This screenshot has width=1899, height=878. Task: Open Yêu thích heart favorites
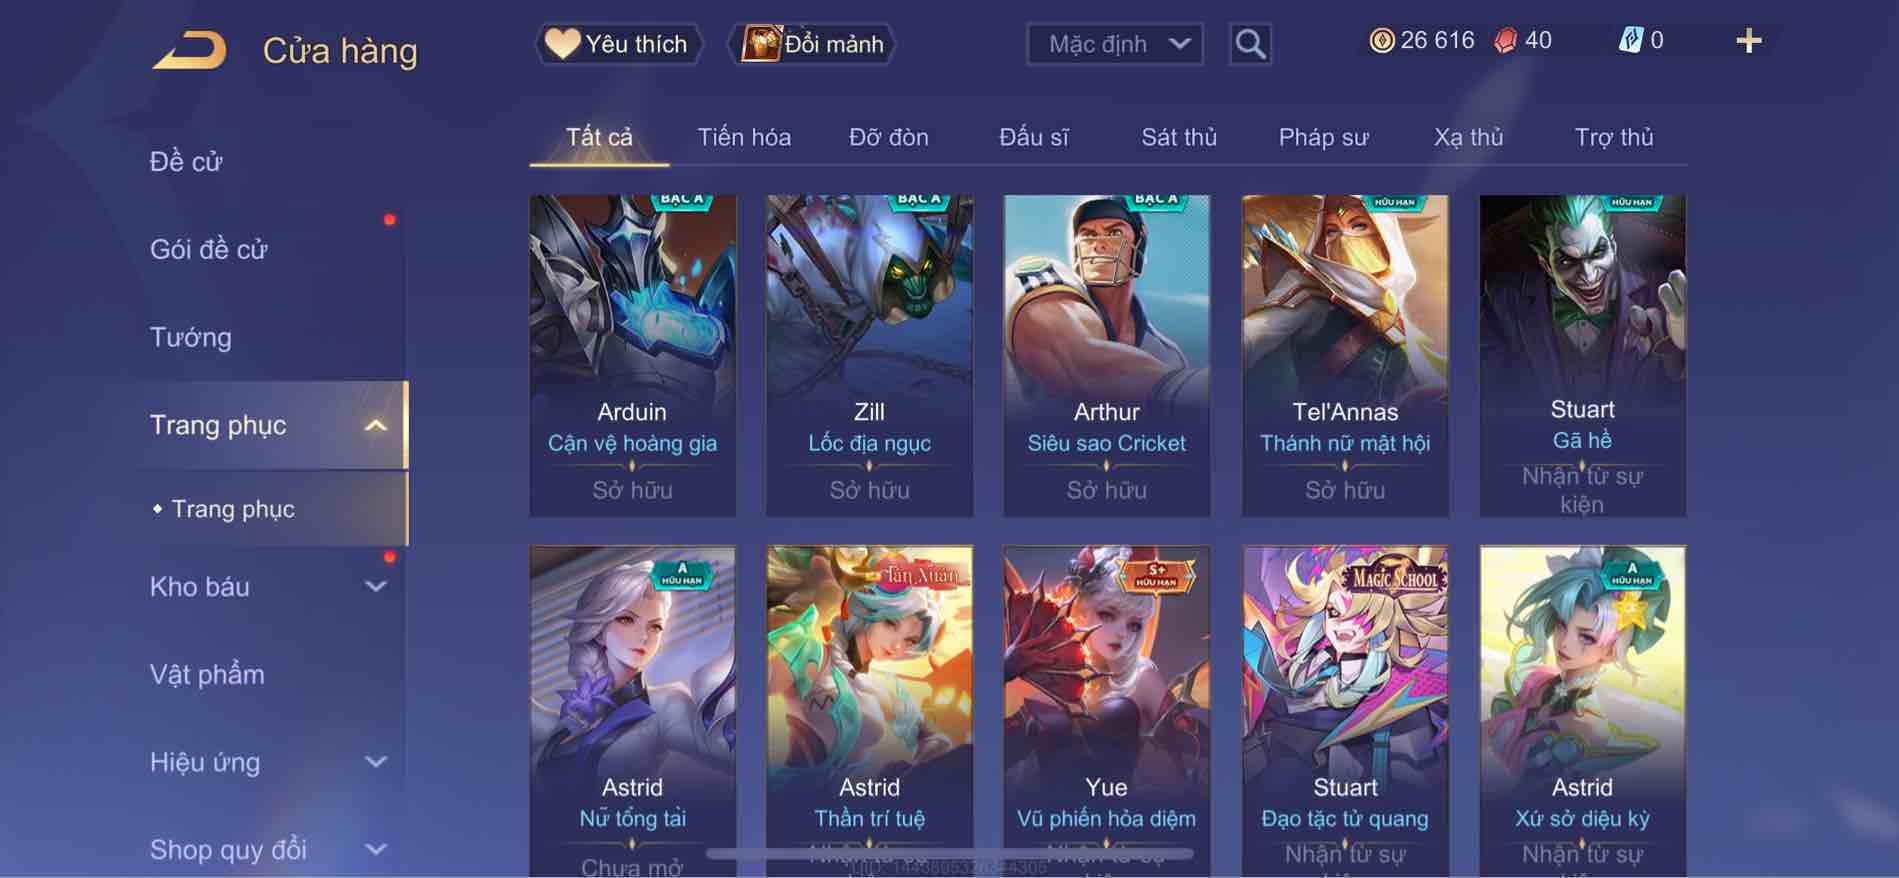pos(618,44)
